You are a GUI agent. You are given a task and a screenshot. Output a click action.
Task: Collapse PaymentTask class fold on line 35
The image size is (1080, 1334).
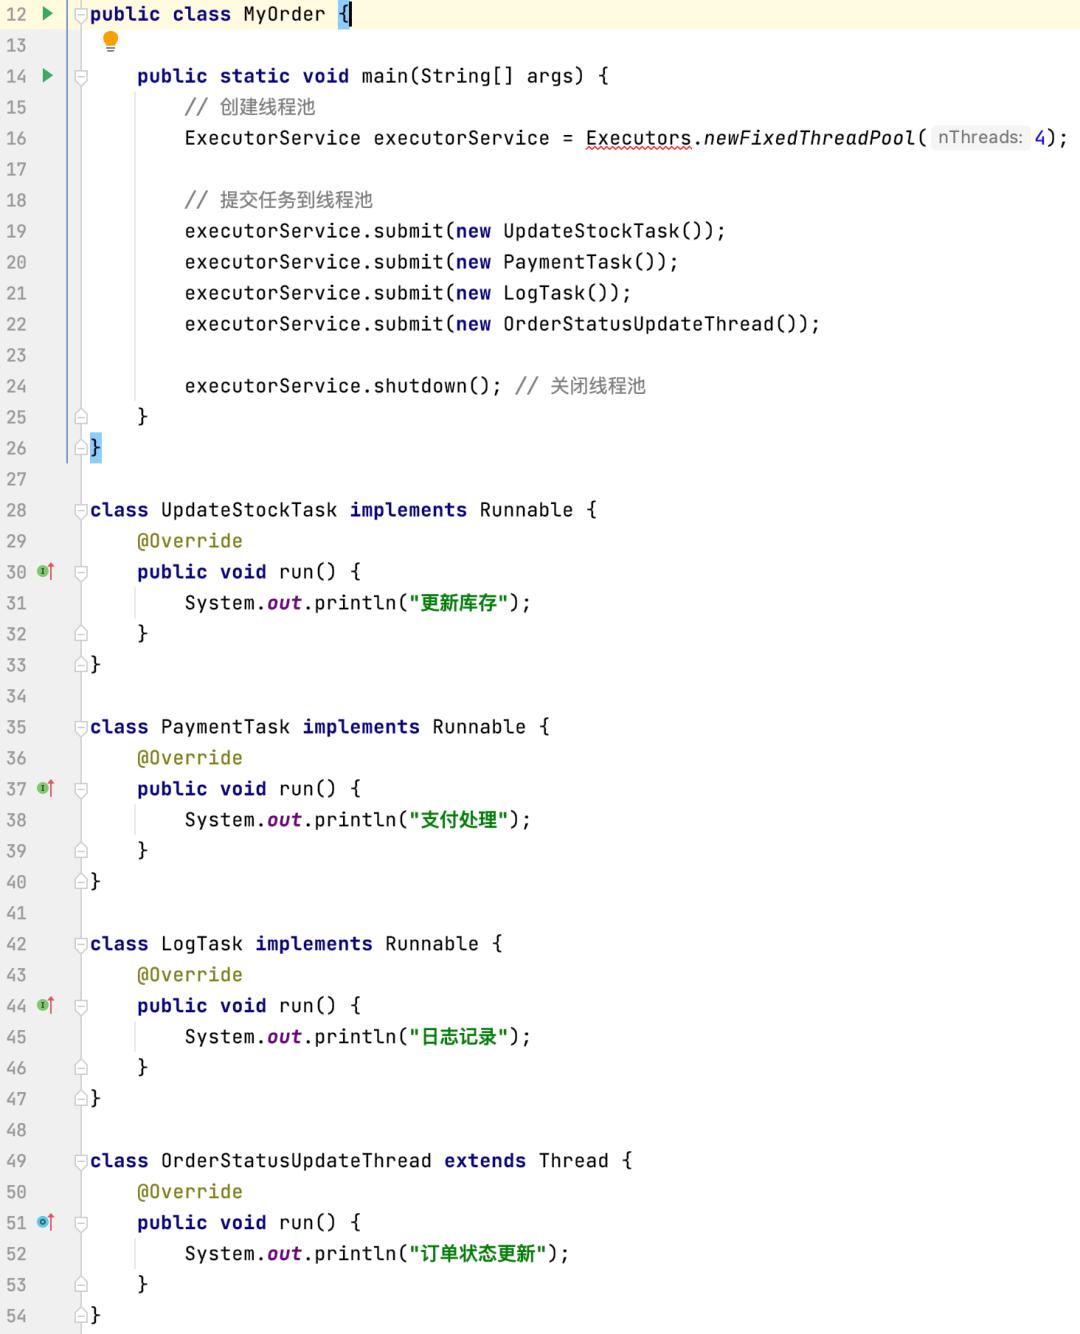[x=81, y=728]
